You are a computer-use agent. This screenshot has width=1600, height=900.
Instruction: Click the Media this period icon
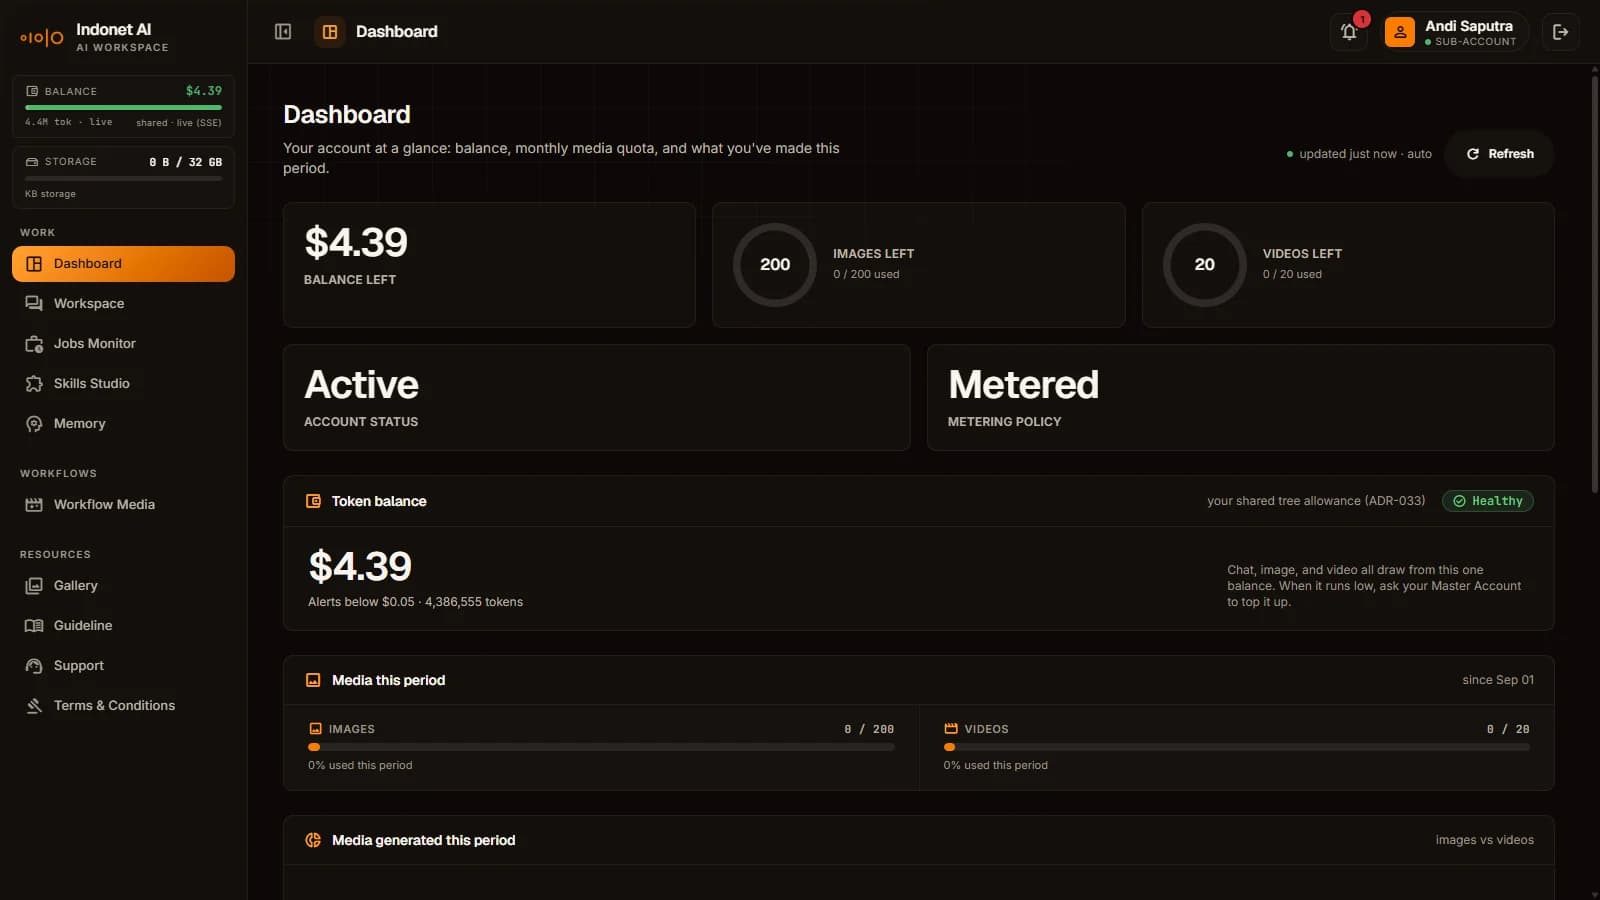pos(313,680)
